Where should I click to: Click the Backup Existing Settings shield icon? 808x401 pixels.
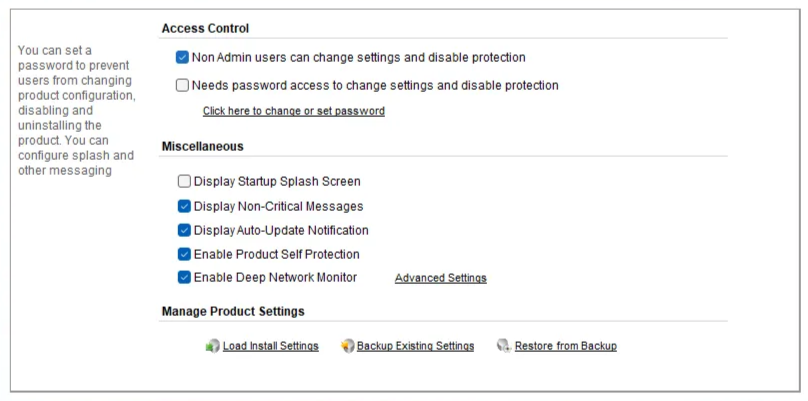[x=347, y=346]
